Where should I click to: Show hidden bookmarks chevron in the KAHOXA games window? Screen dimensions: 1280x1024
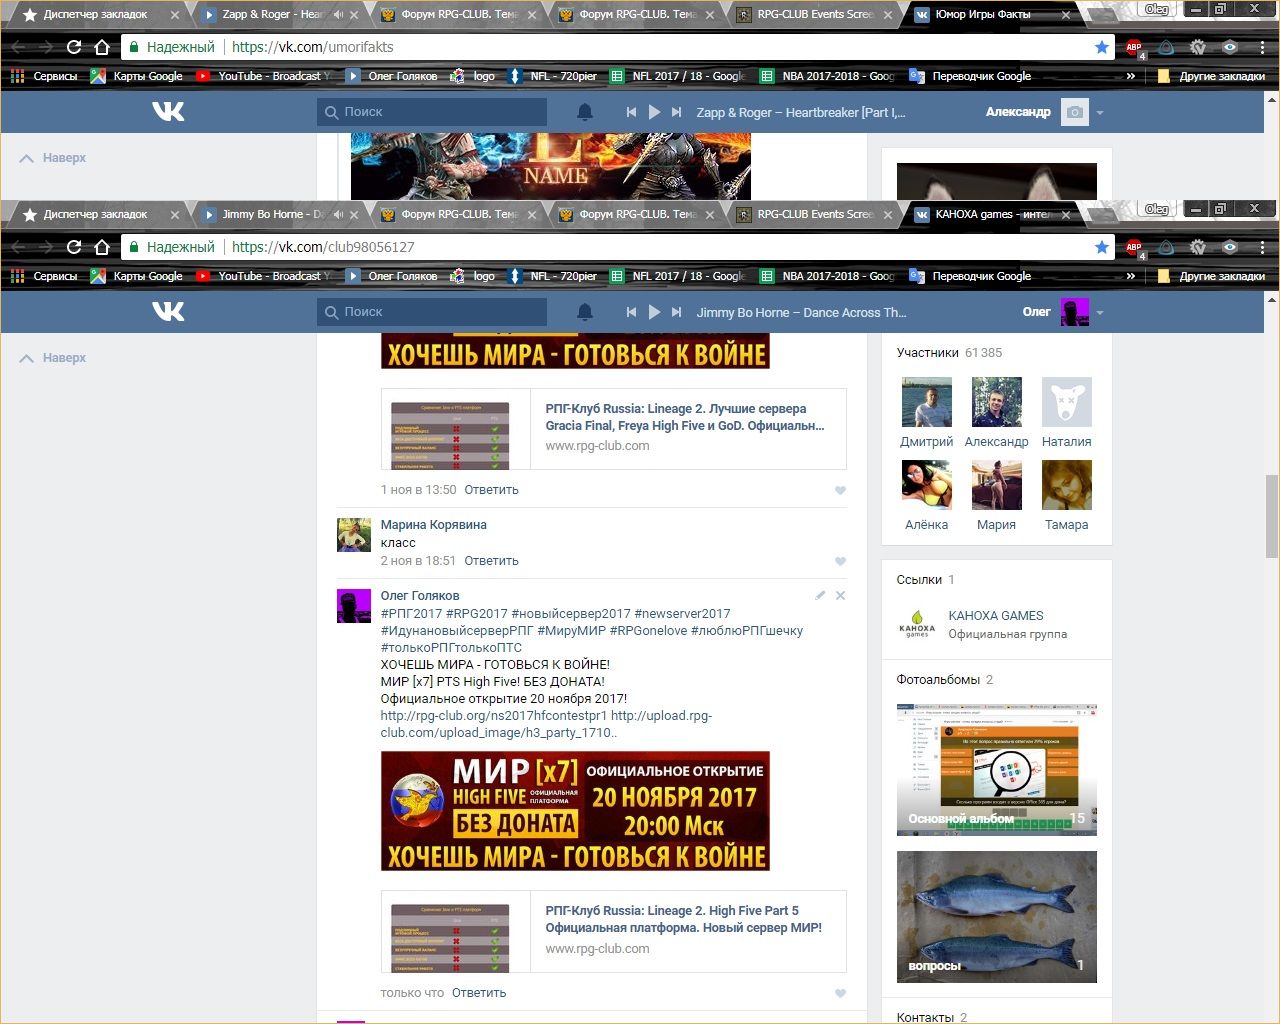point(1131,276)
